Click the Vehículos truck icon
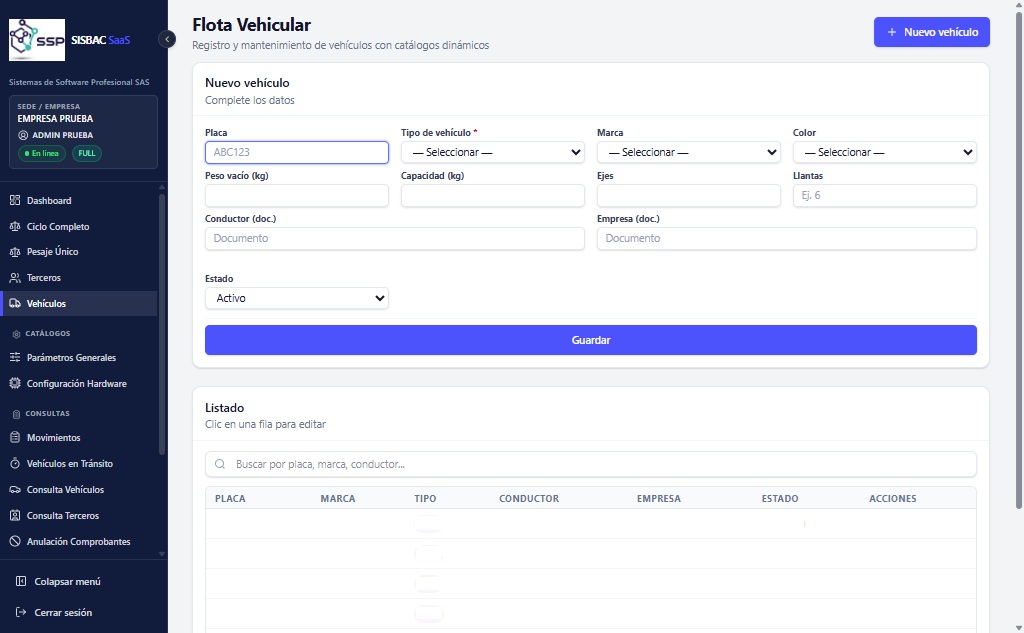 (15, 304)
